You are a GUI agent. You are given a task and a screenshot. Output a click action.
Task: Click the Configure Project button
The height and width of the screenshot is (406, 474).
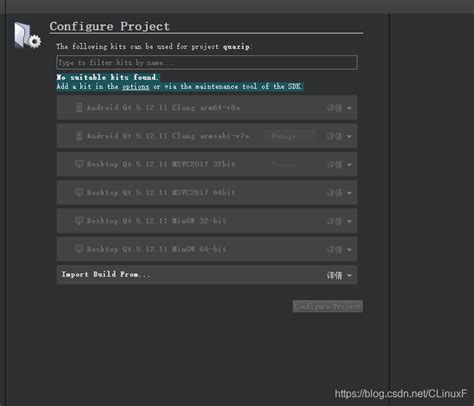(x=328, y=306)
